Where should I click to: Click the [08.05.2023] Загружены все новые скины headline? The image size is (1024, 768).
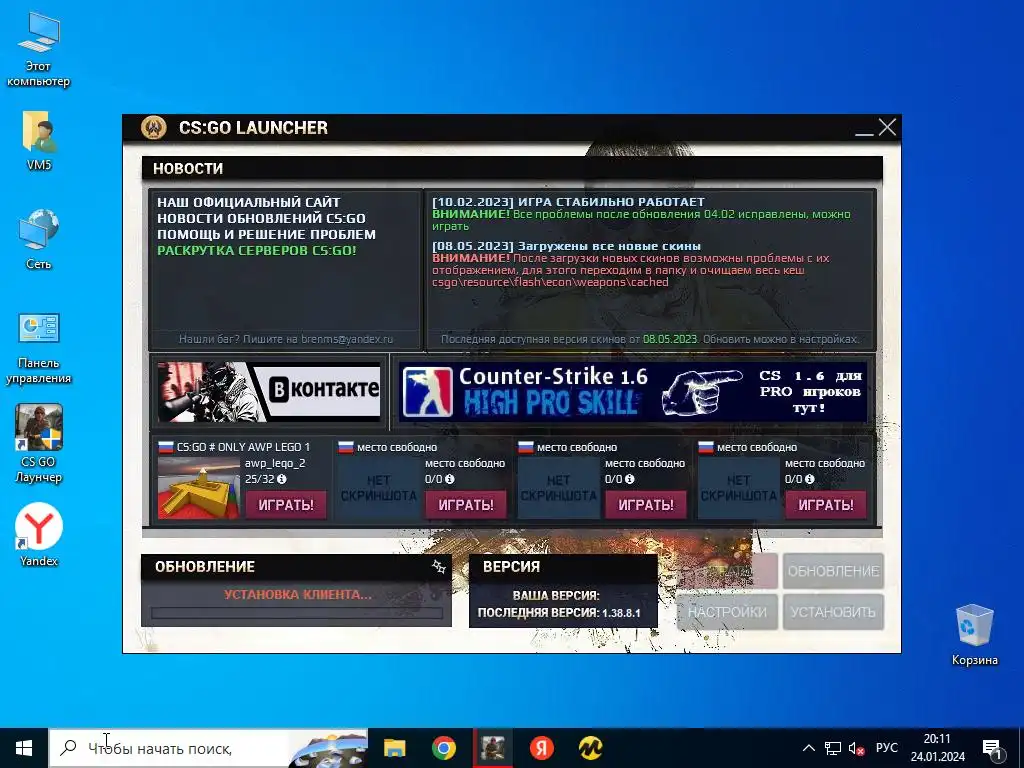pos(566,246)
